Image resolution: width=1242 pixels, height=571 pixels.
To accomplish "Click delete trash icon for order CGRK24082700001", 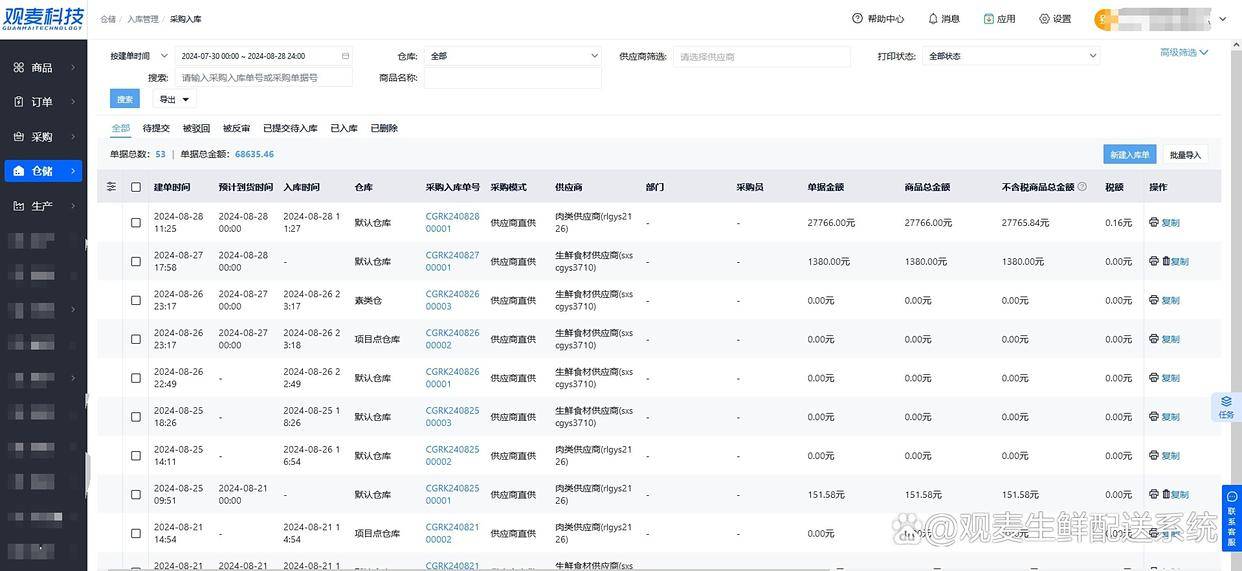I will click(1166, 262).
